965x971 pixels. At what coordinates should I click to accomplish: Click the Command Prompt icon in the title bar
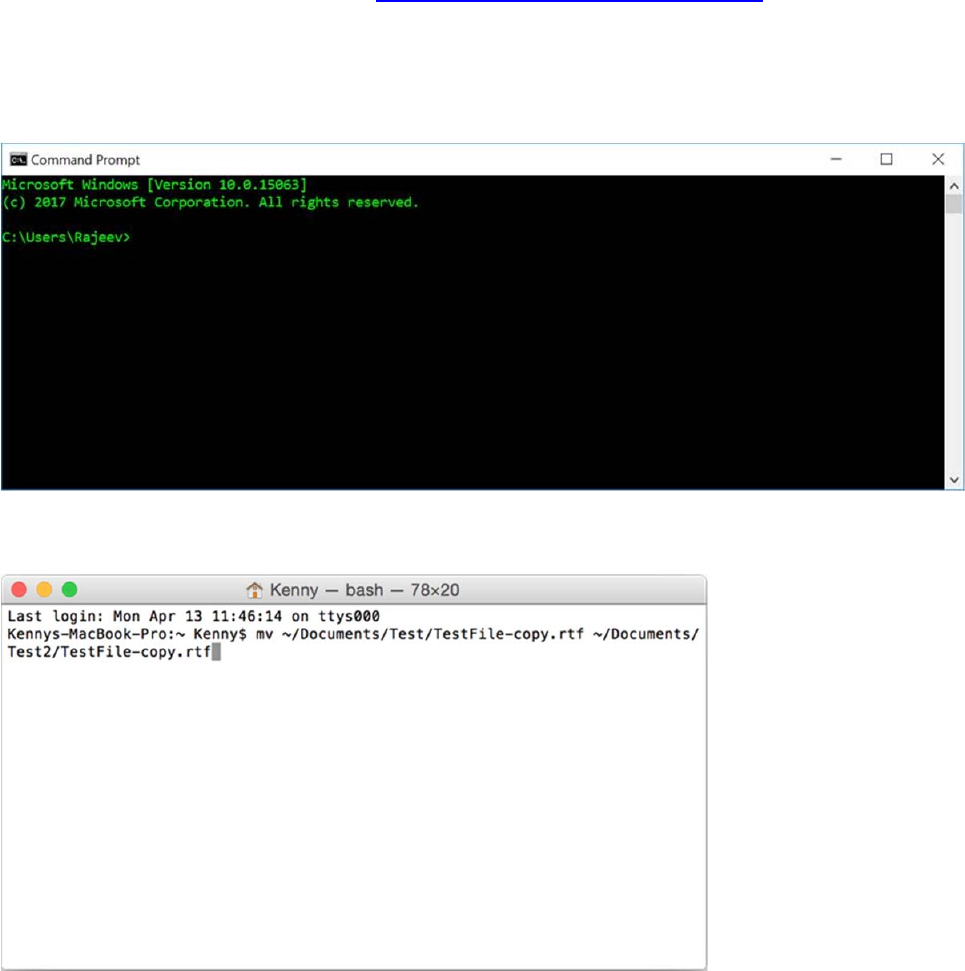17,159
